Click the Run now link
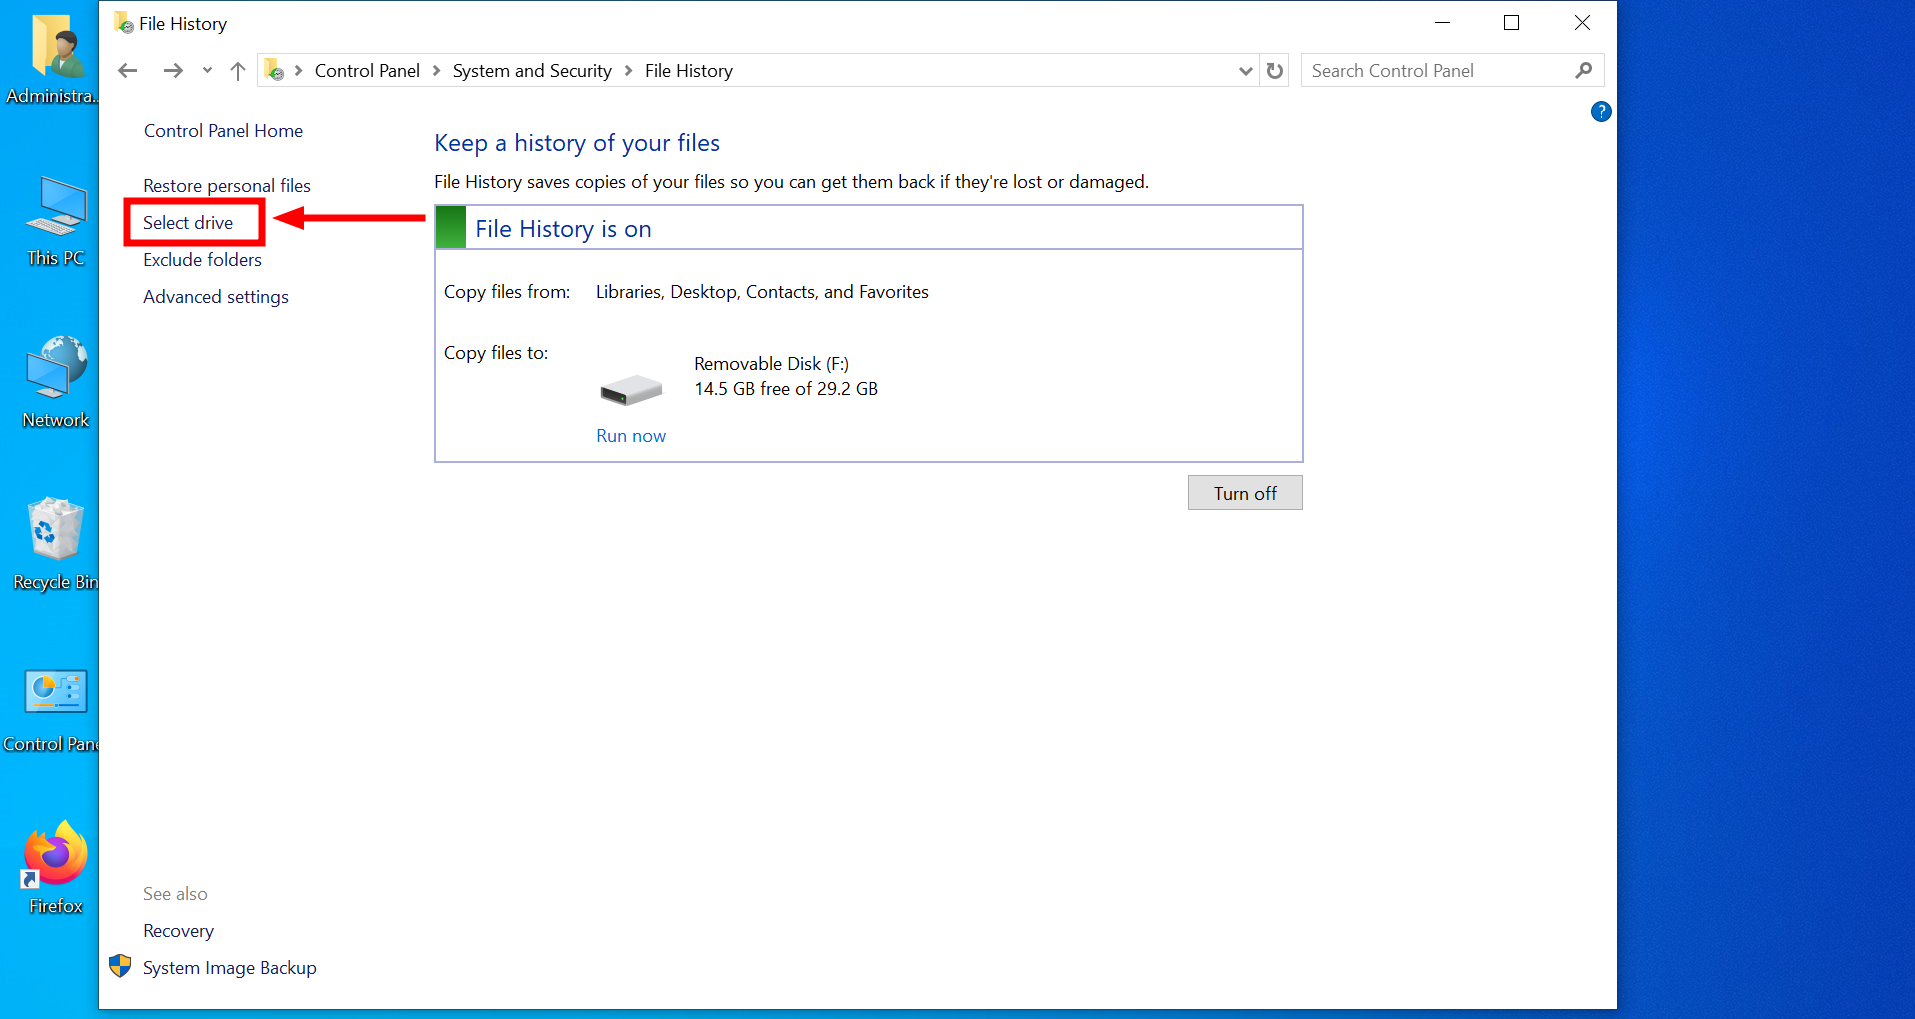 pyautogui.click(x=631, y=436)
